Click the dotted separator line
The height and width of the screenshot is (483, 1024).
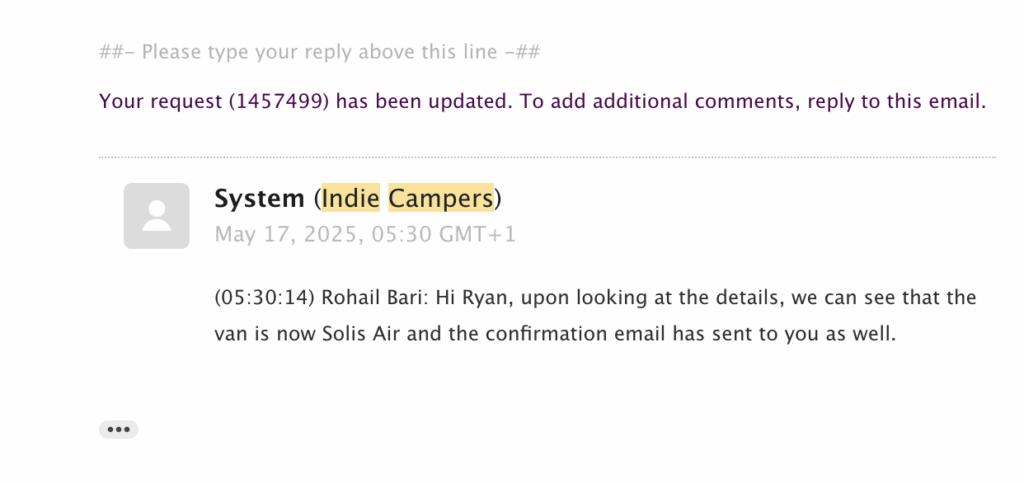click(x=547, y=157)
